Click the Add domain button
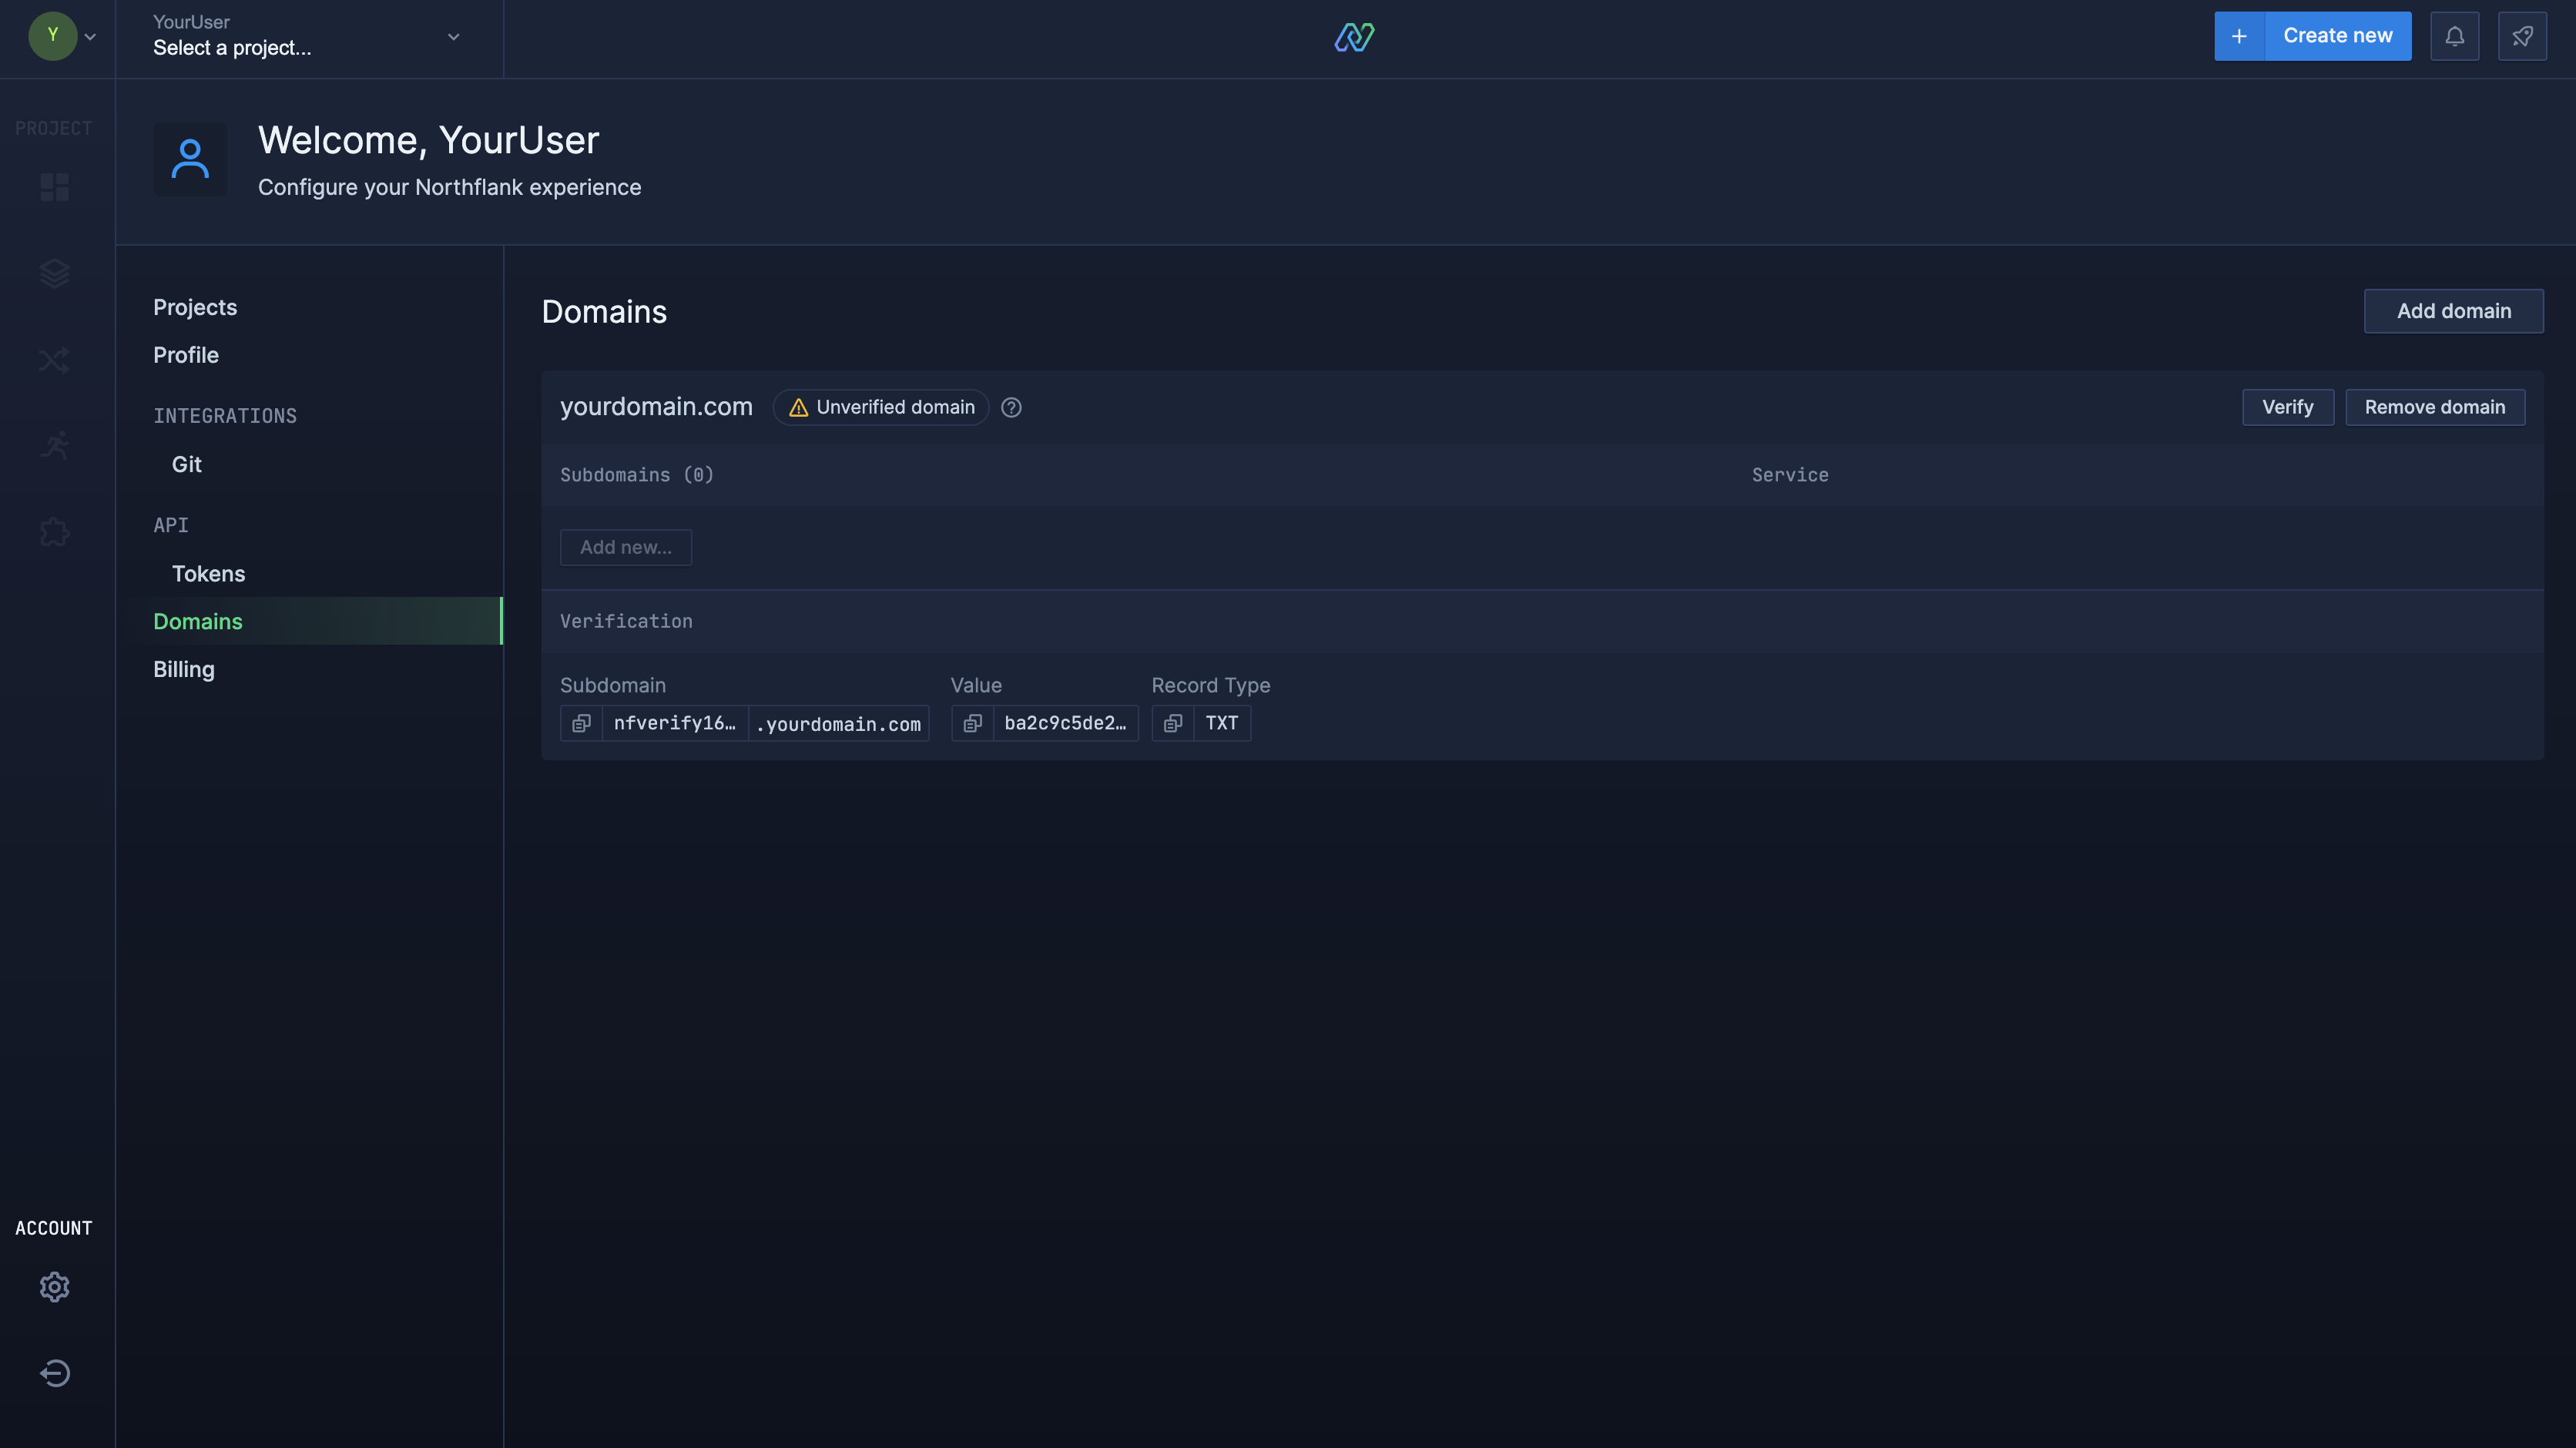The width and height of the screenshot is (2576, 1448). (2453, 311)
